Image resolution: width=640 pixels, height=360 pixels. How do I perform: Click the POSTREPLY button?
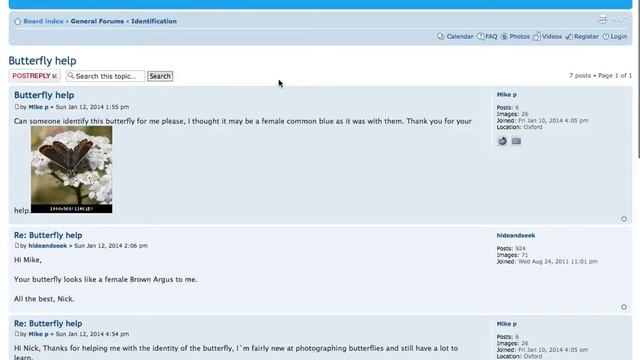click(35, 76)
